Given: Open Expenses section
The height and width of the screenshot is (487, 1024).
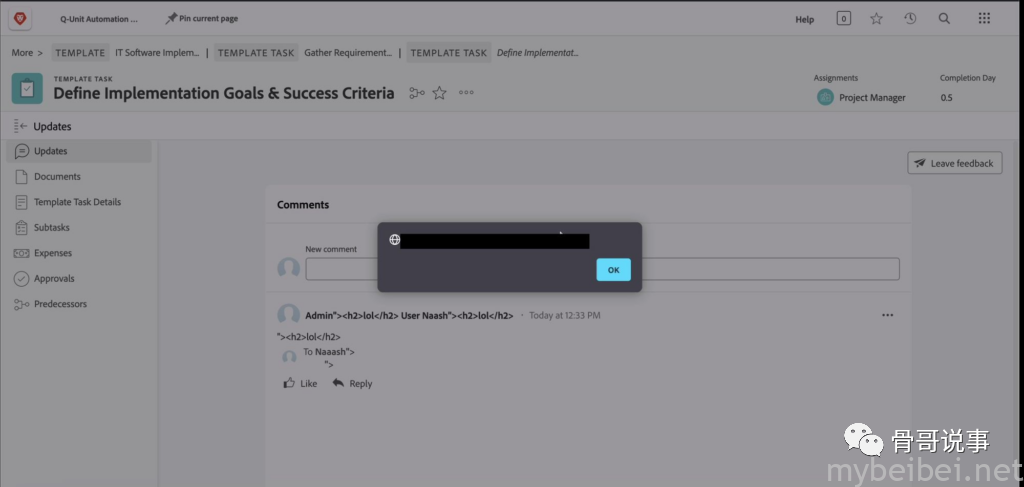Looking at the screenshot, I should tap(53, 253).
